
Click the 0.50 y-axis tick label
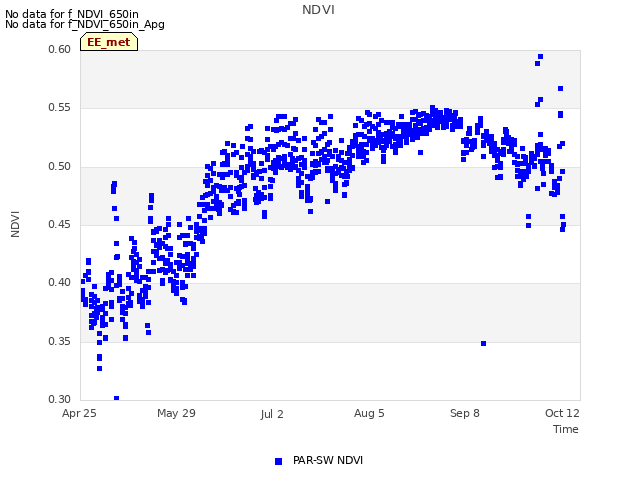(60, 167)
